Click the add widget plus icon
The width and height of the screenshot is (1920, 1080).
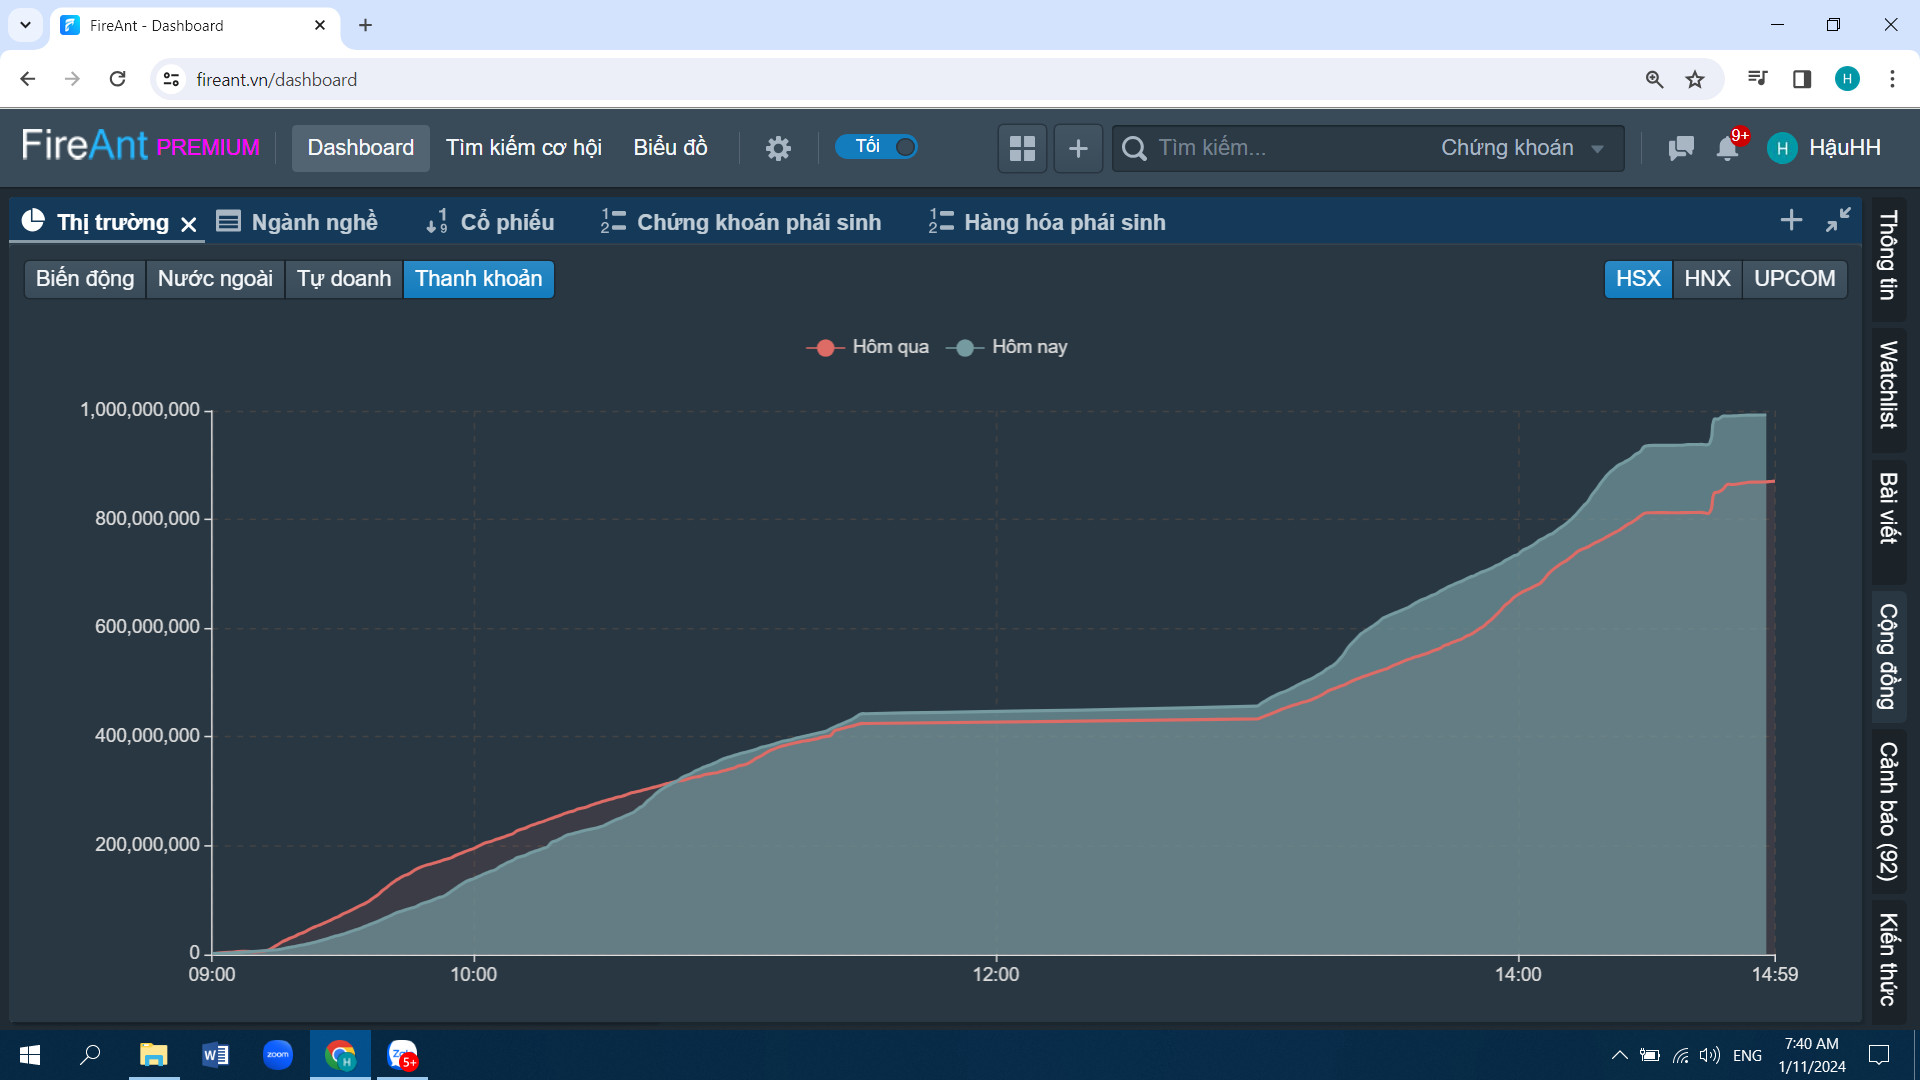[x=1078, y=148]
